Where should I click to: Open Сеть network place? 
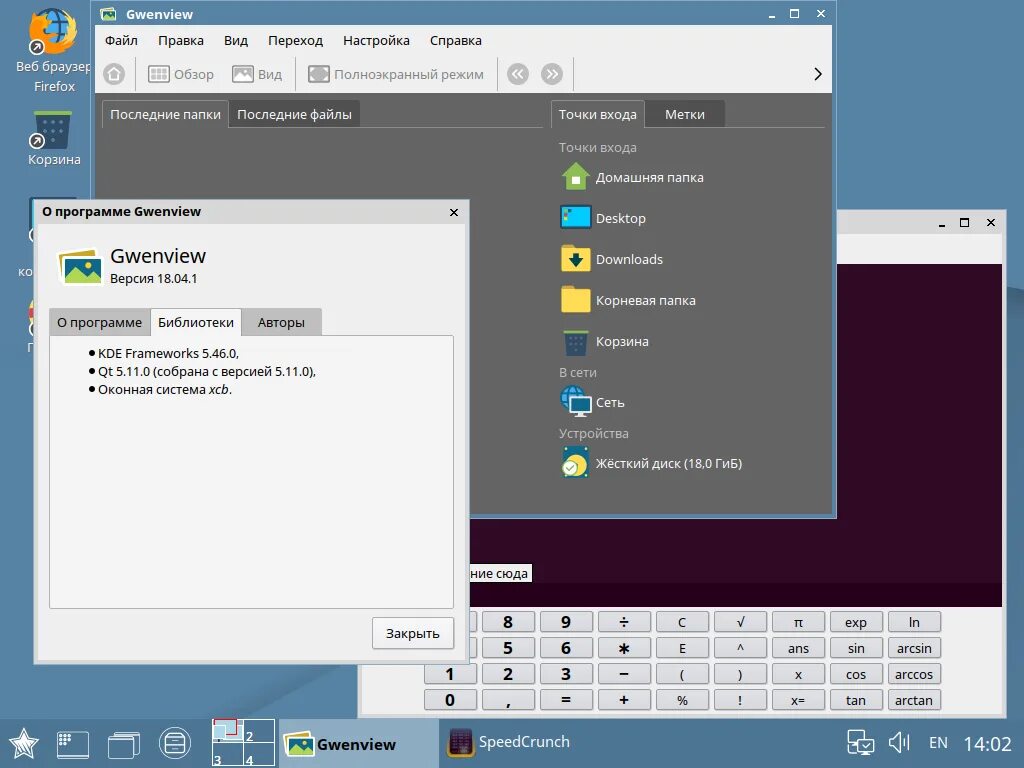tap(592, 402)
